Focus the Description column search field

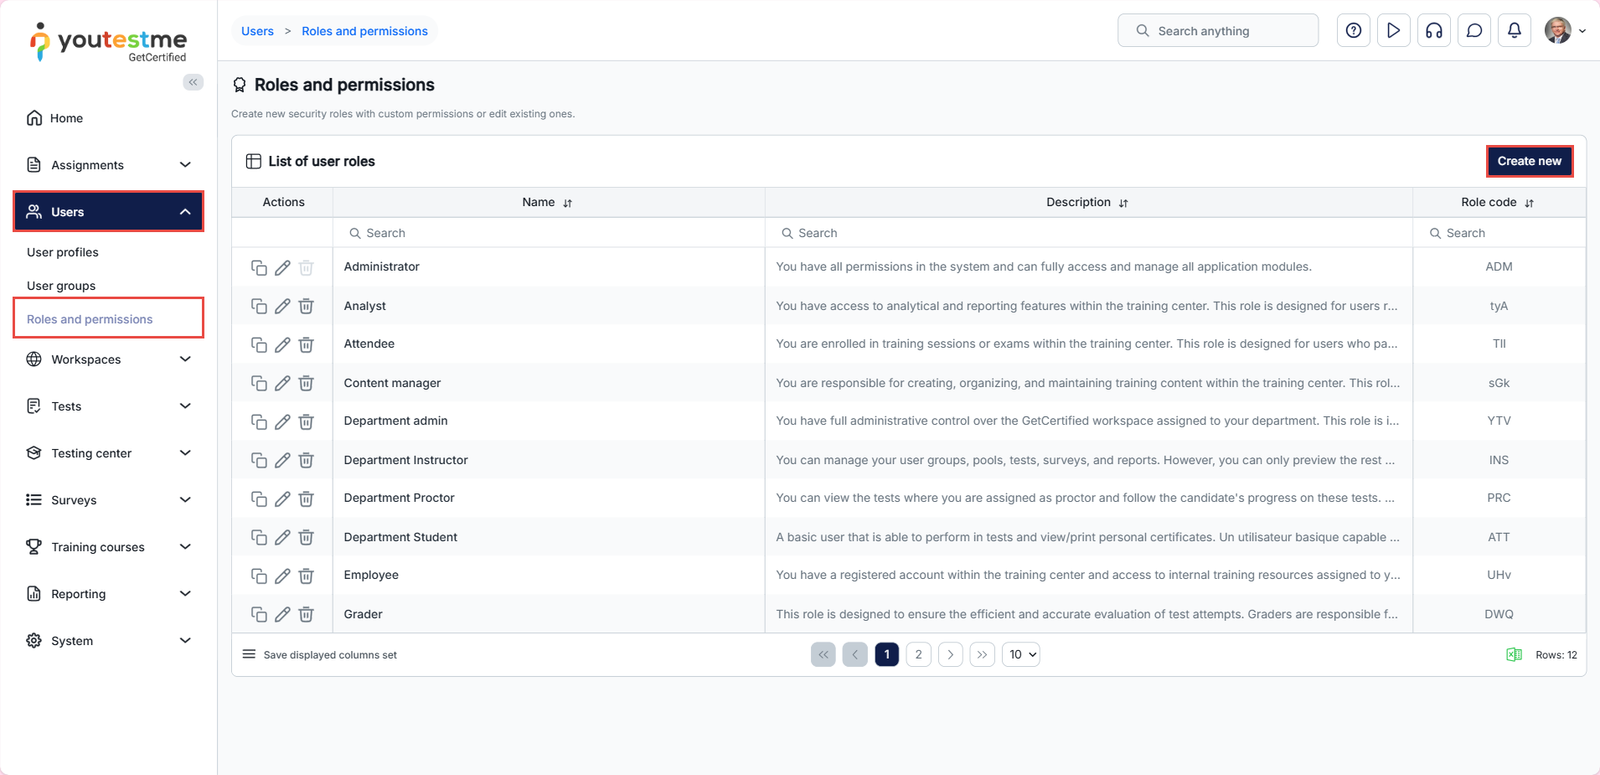click(x=1089, y=233)
